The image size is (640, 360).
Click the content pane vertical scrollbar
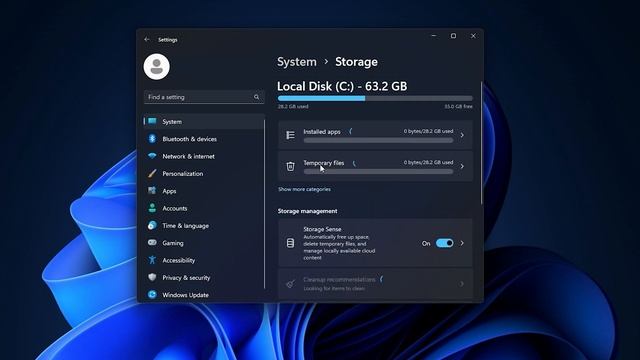(x=482, y=143)
